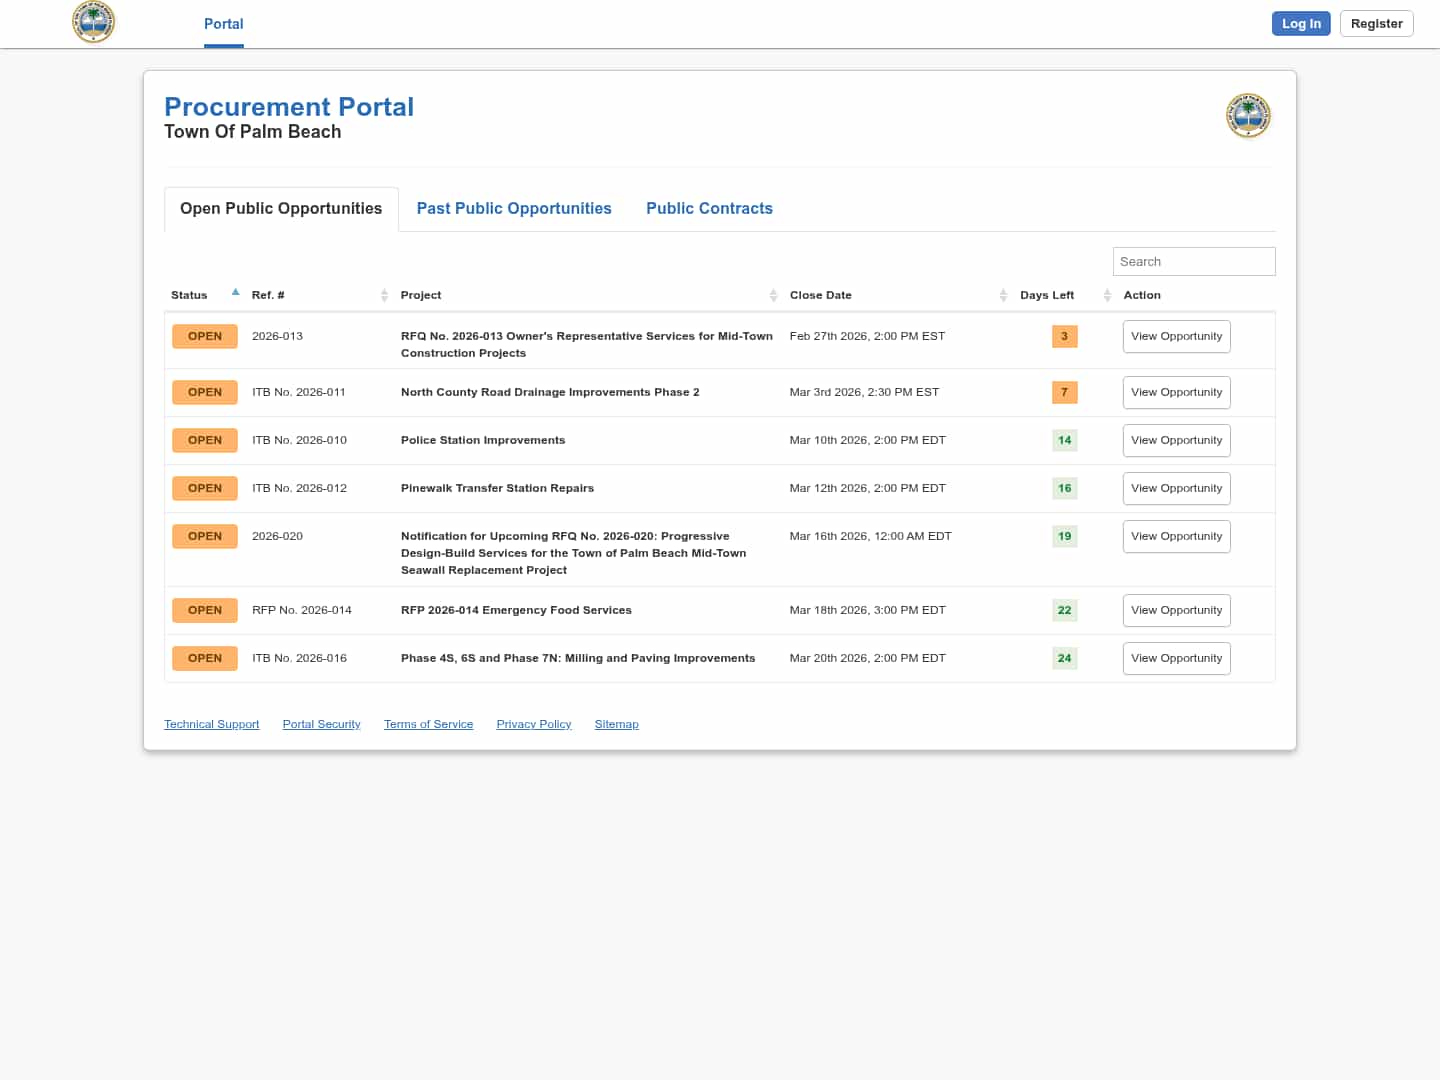The width and height of the screenshot is (1440, 1080).
Task: Sort by Days Left column arrows
Action: coord(1107,295)
